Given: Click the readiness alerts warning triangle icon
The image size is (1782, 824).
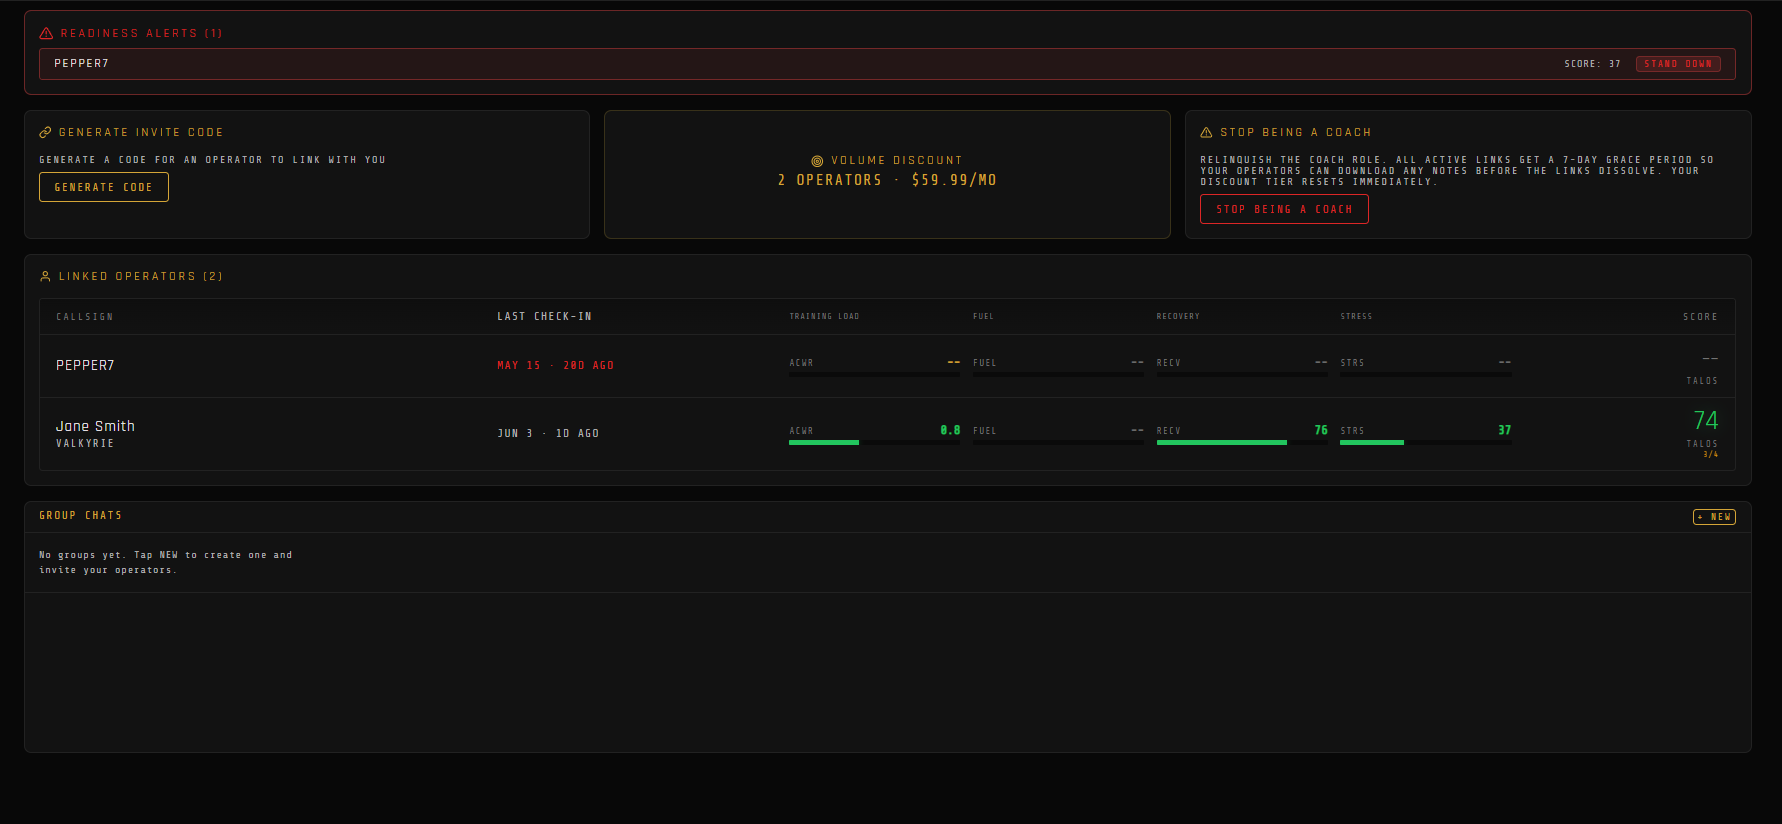Looking at the screenshot, I should pos(46,33).
